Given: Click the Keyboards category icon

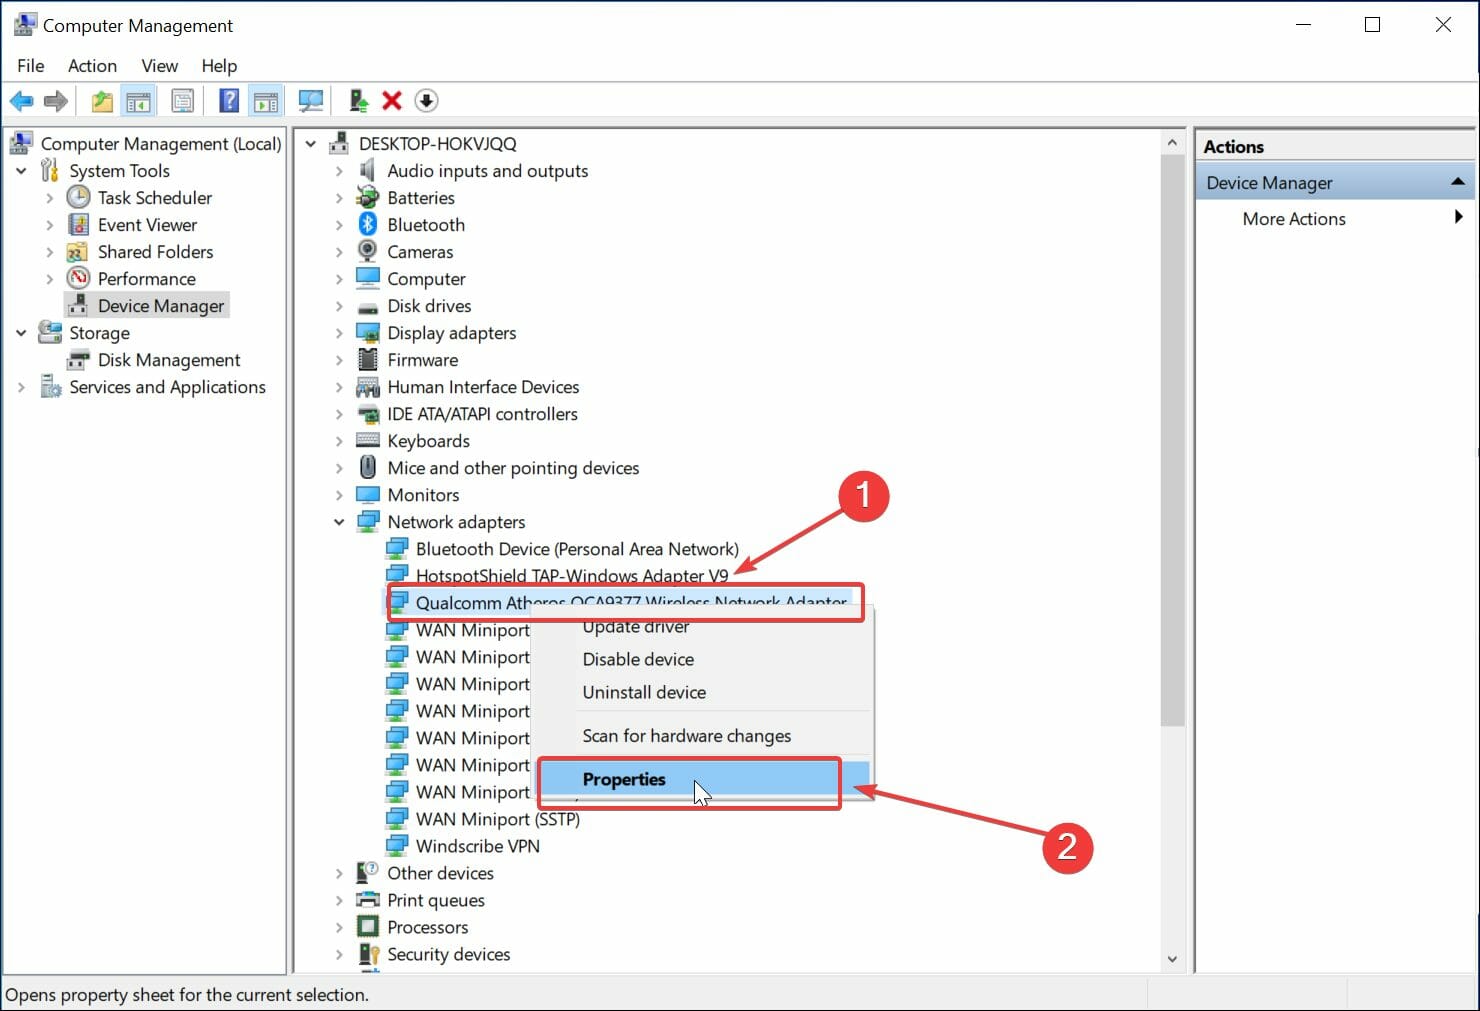Looking at the screenshot, I should tap(368, 440).
